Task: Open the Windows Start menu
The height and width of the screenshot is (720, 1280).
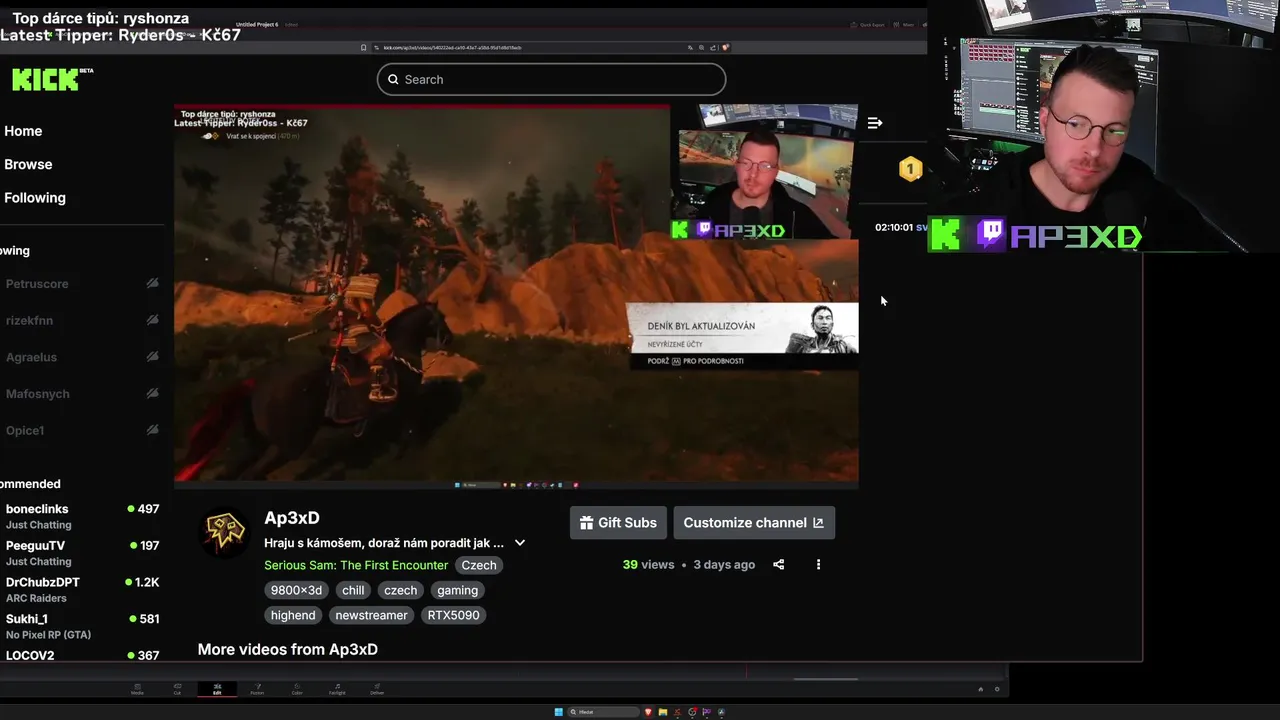Action: click(559, 712)
